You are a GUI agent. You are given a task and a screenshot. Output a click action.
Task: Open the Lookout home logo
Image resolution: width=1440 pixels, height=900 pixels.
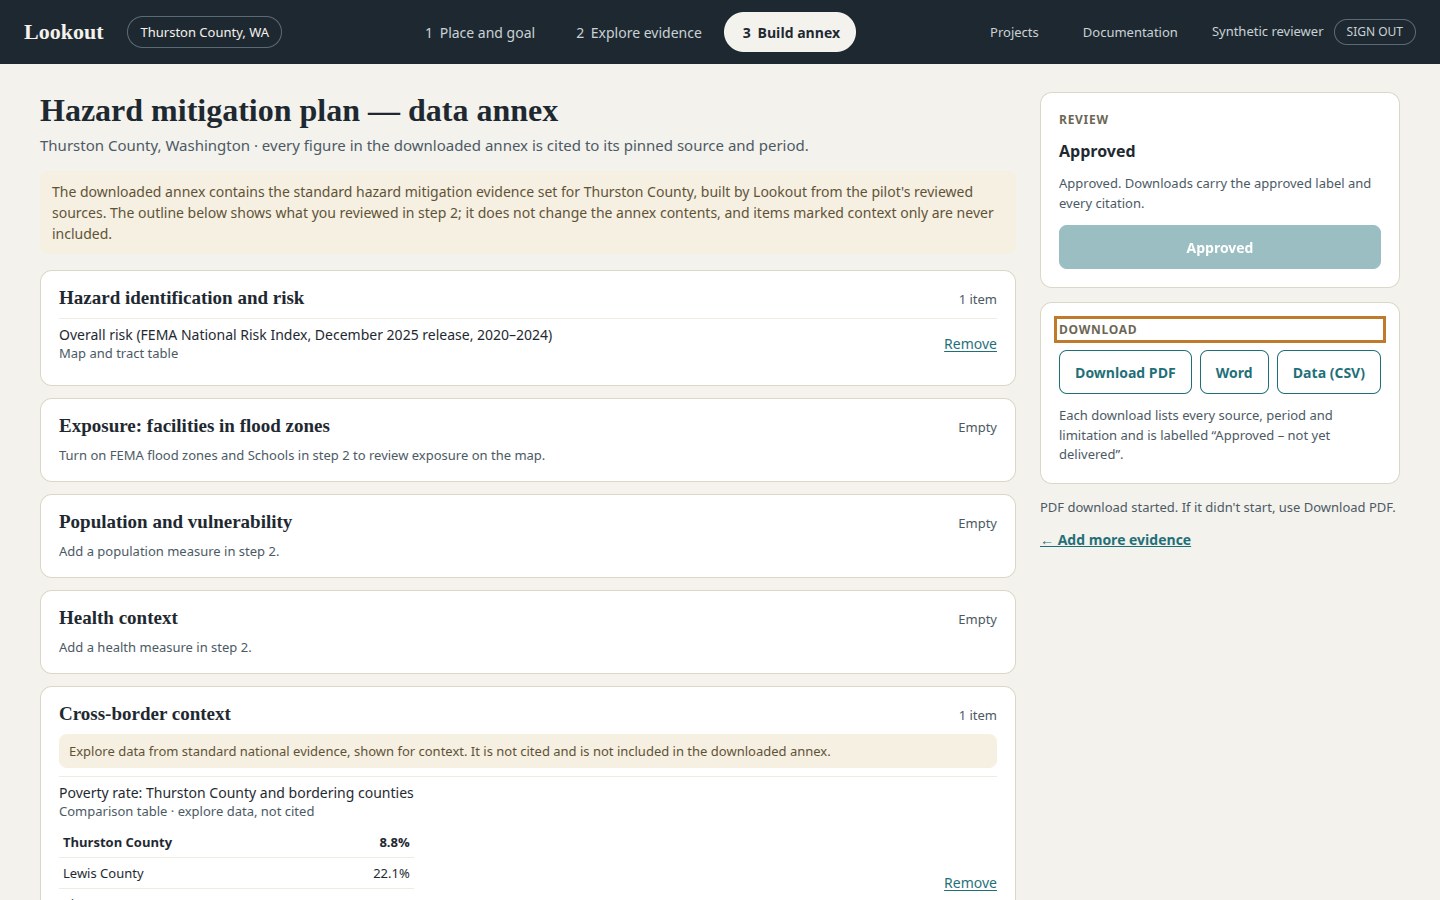64,32
